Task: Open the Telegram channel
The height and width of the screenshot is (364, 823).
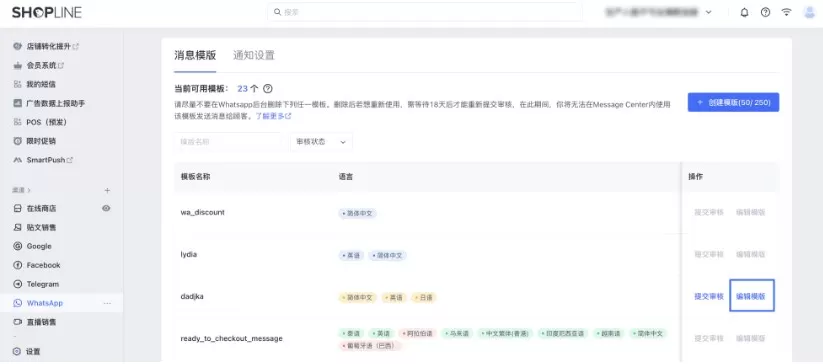Action: [36, 284]
